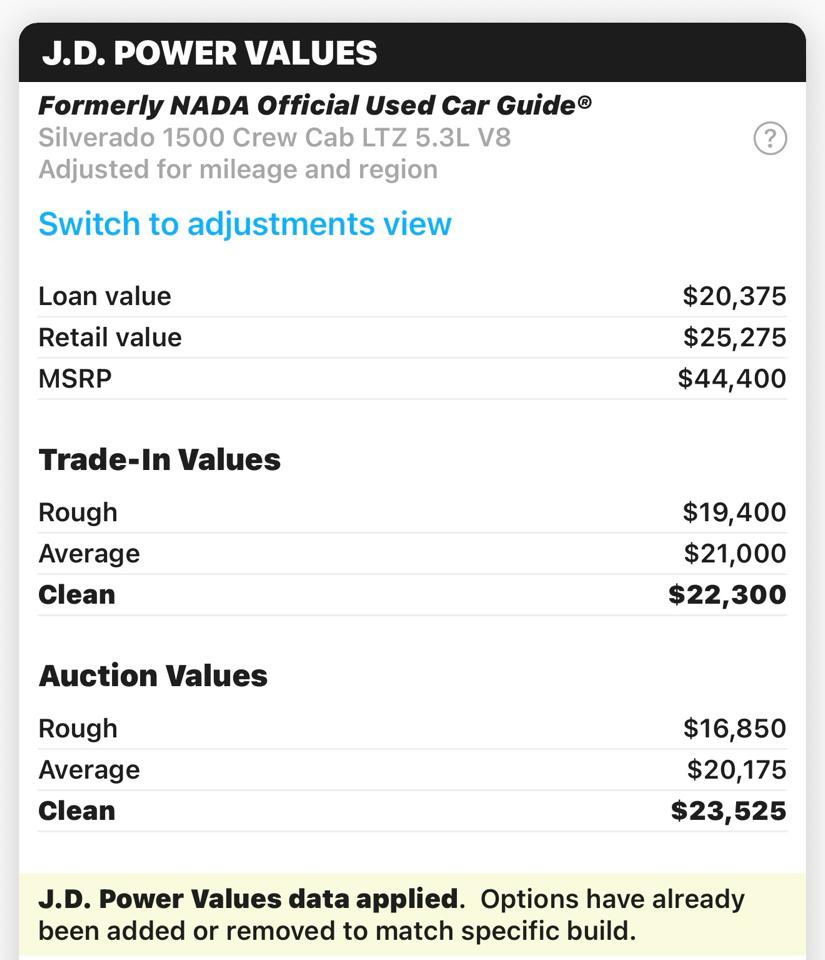
Task: Select the $19,400 rough trade-in amount
Action: (x=734, y=512)
